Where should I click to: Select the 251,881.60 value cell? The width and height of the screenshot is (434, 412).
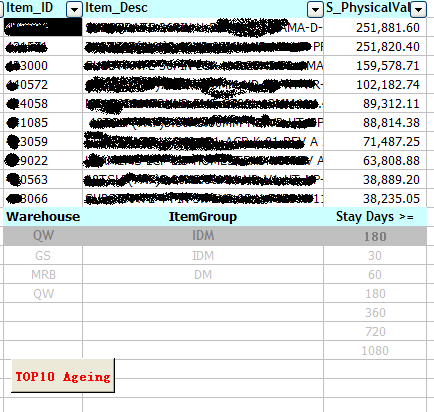tap(375, 27)
